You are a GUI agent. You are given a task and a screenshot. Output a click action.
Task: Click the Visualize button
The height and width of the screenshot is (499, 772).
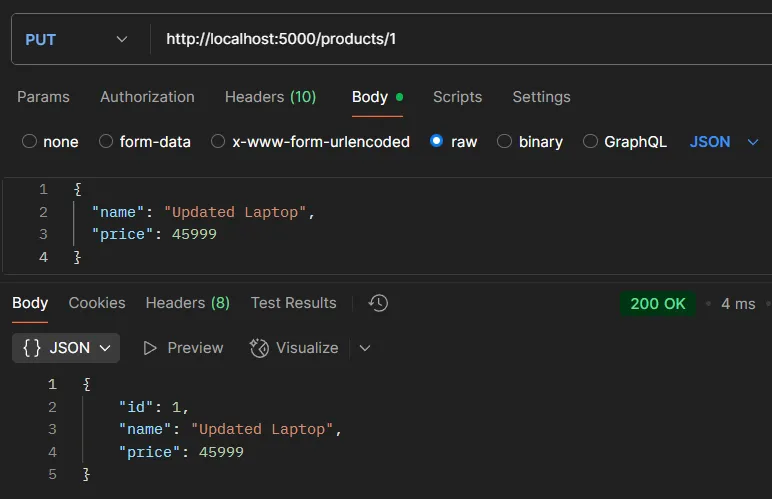tap(294, 348)
